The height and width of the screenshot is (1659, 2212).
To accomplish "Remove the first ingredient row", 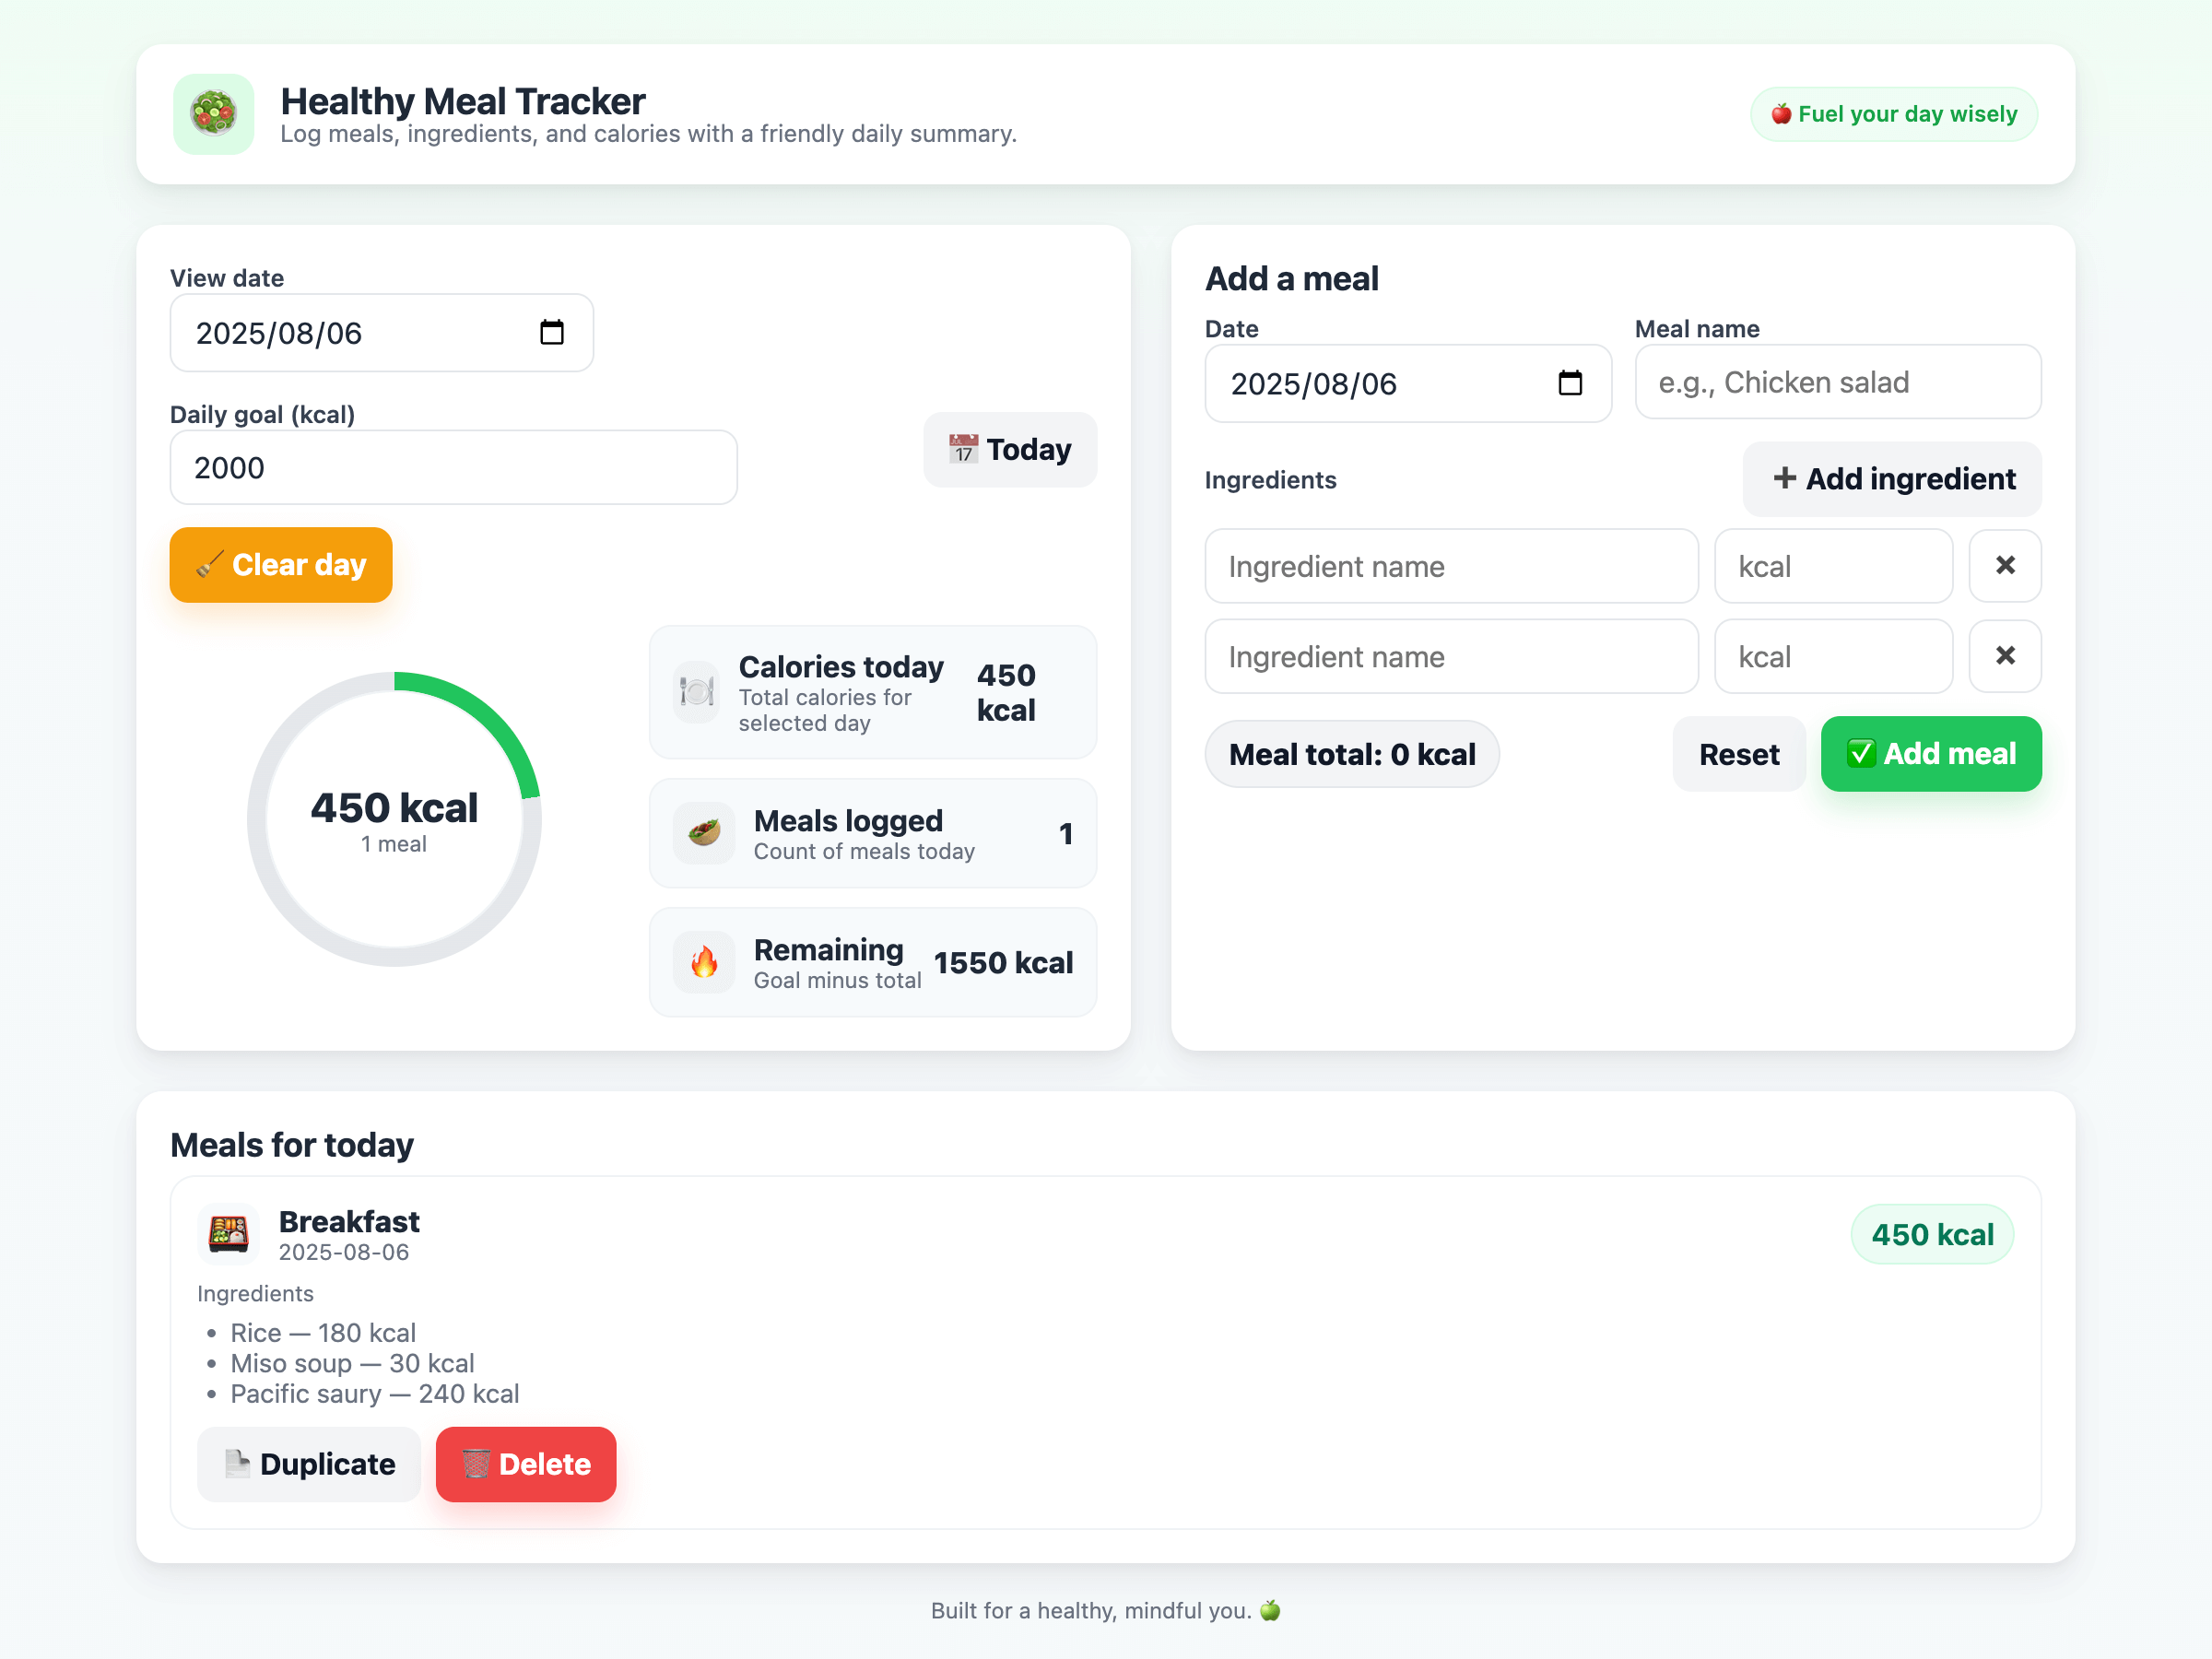I will (x=2004, y=566).
